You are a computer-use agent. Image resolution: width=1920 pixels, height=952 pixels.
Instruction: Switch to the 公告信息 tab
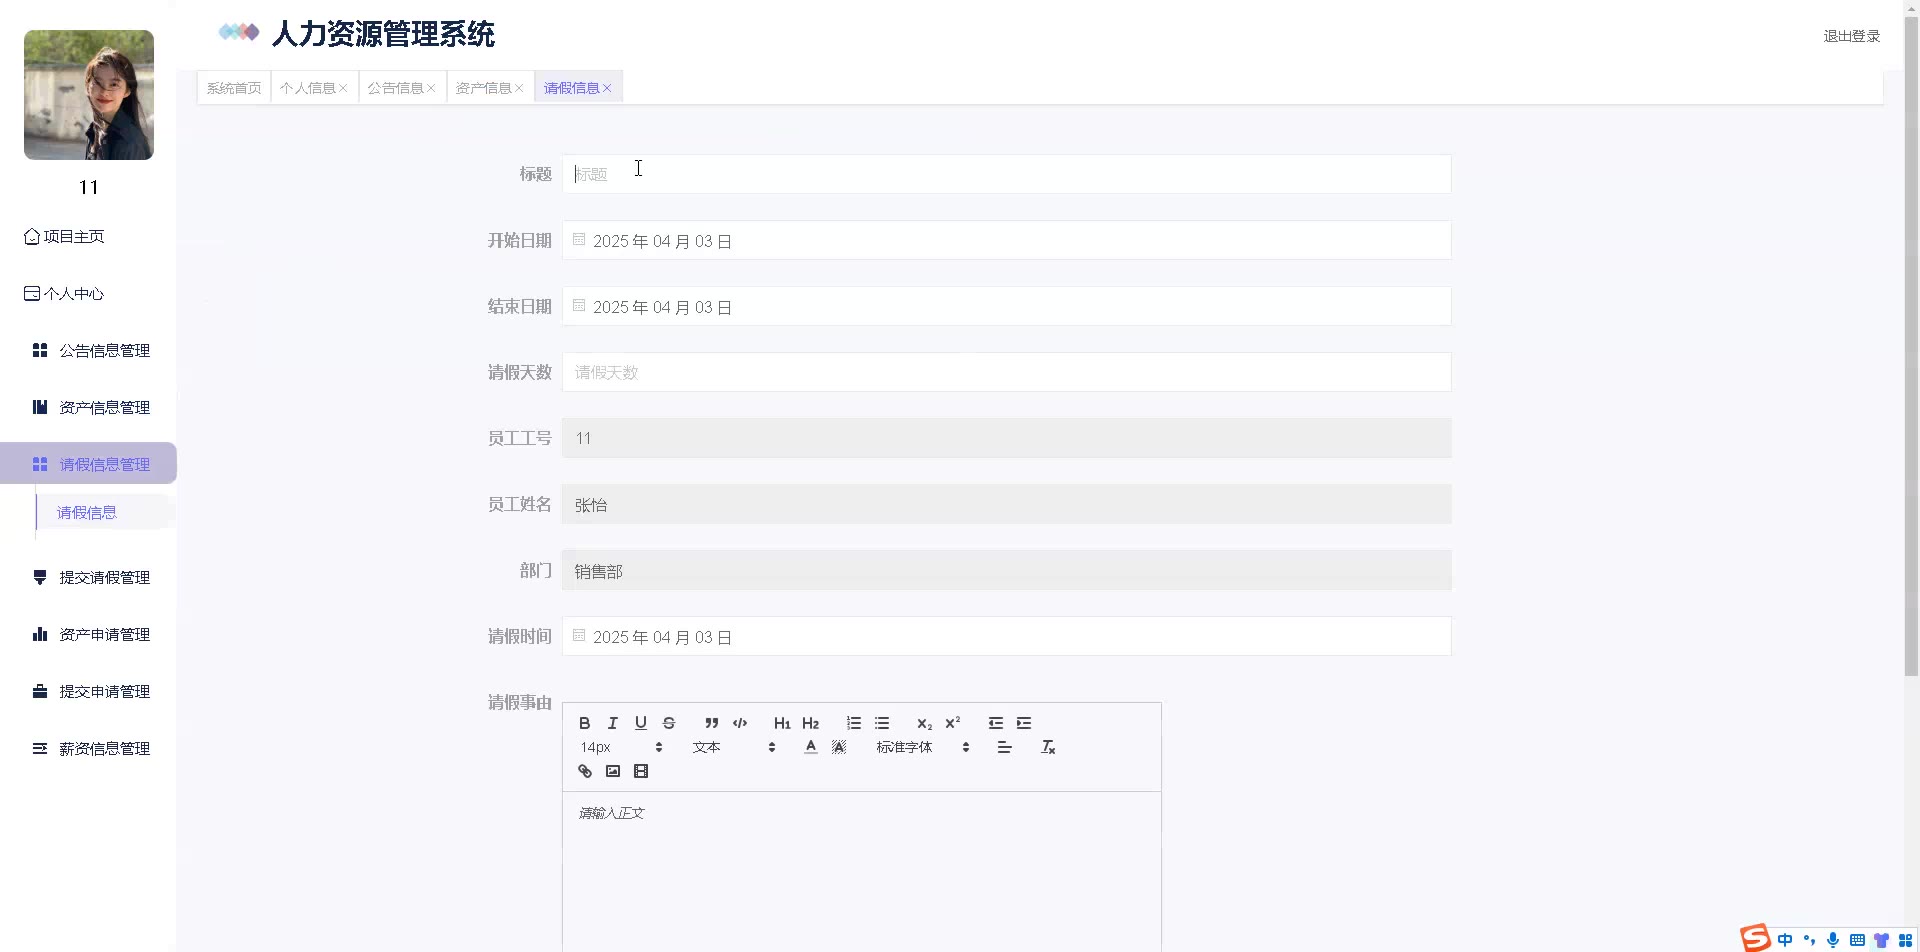click(x=396, y=88)
